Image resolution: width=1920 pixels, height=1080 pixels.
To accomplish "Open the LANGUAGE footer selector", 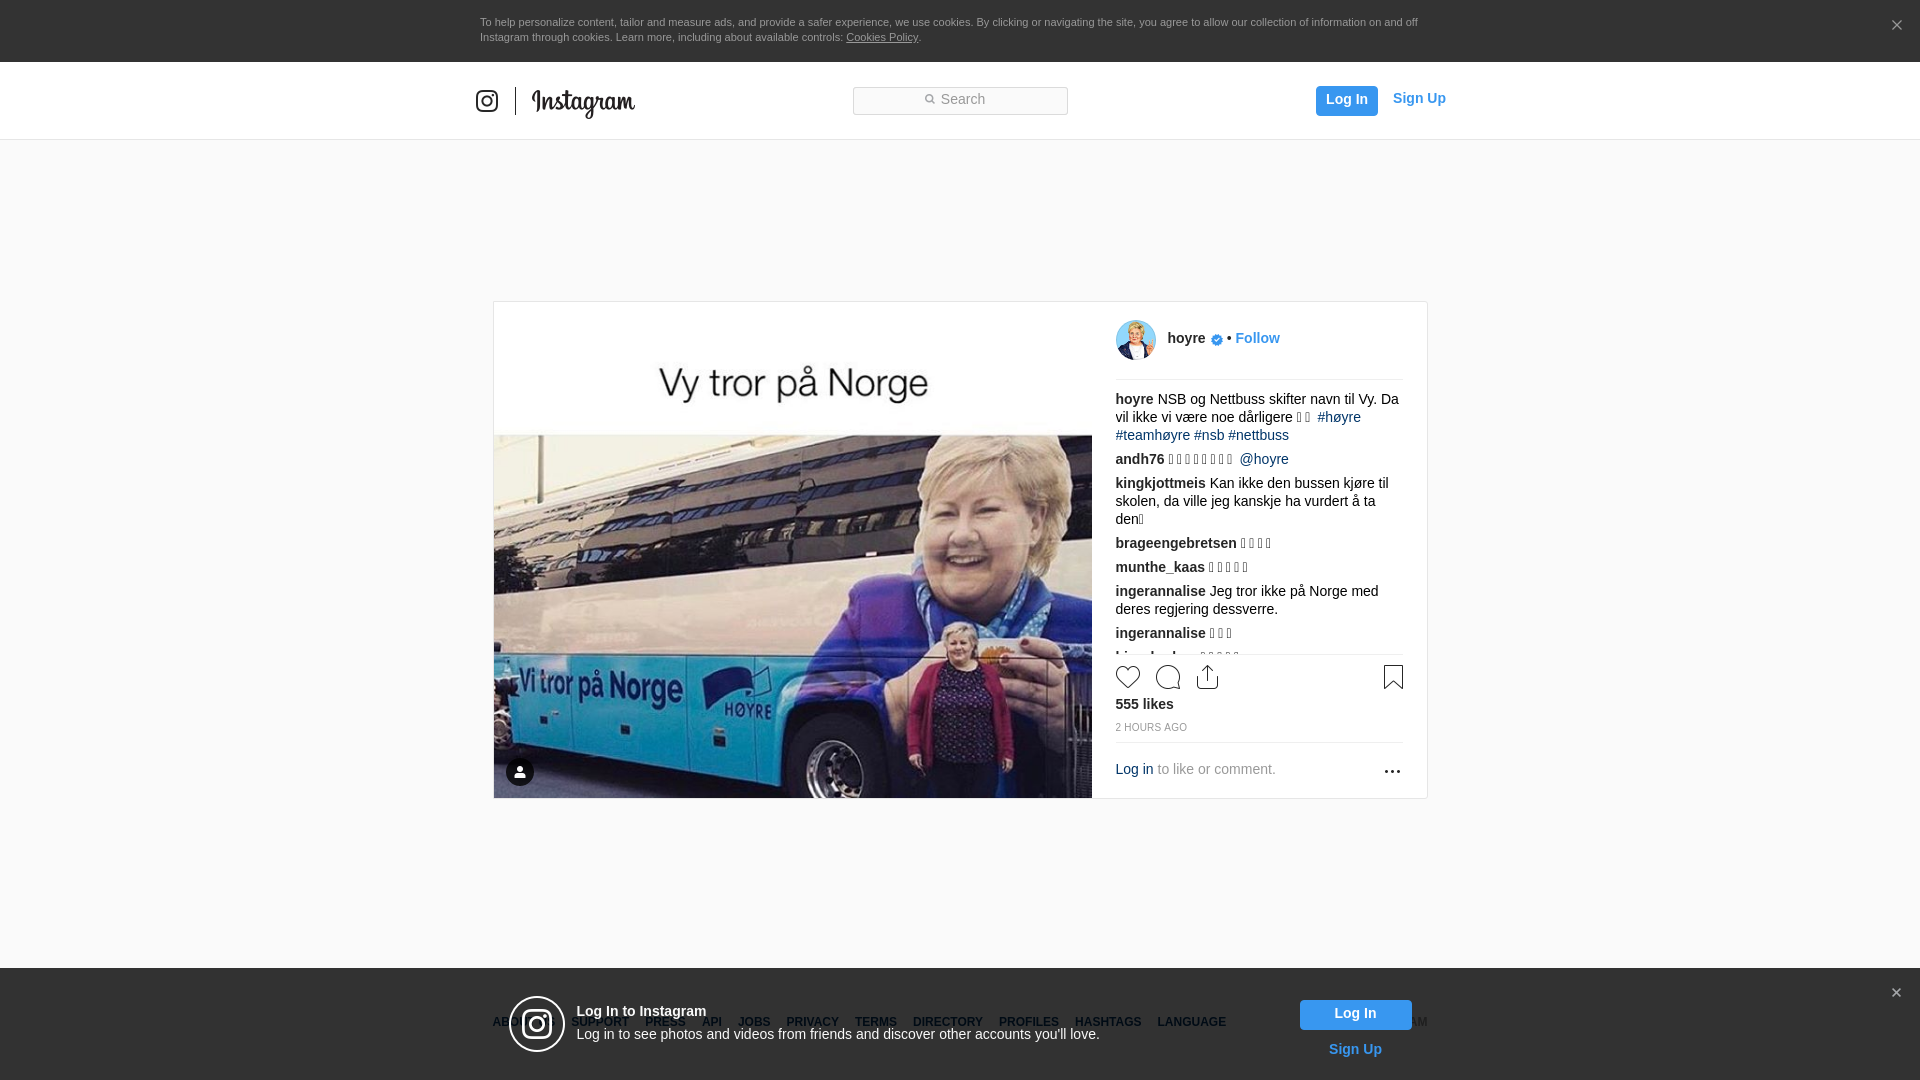I will tap(1191, 1022).
